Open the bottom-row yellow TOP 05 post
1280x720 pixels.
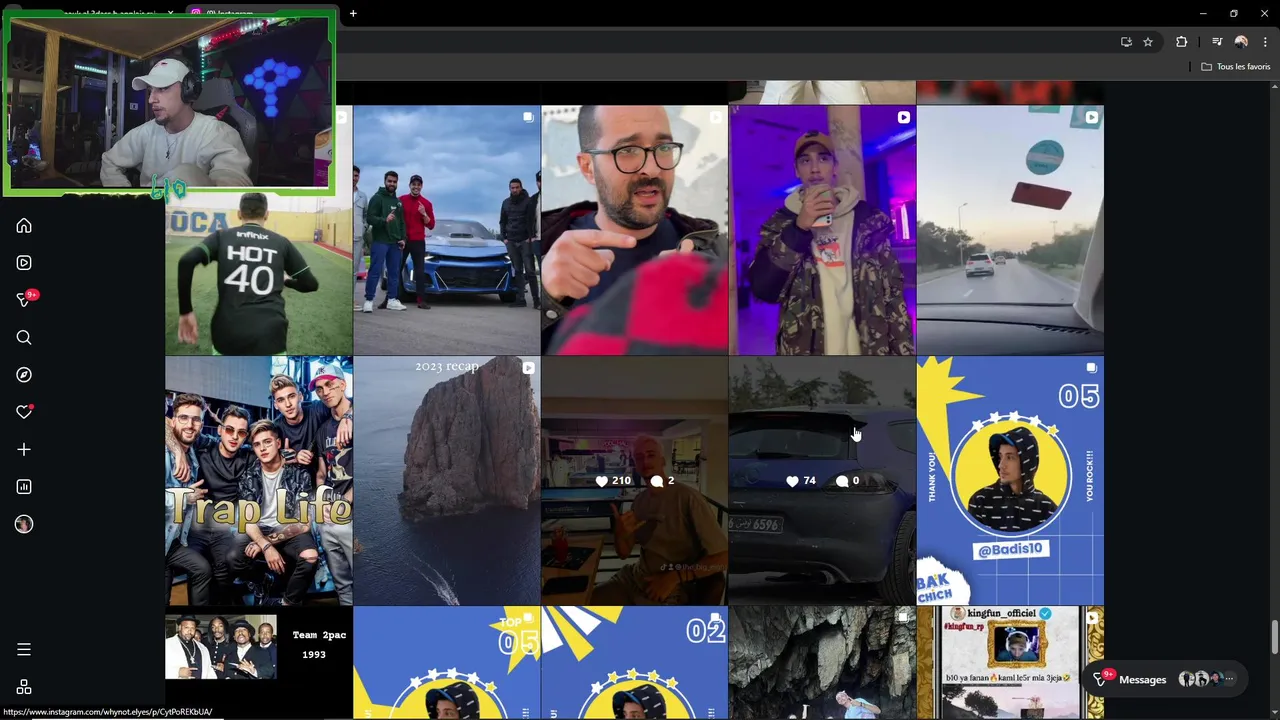tap(447, 663)
